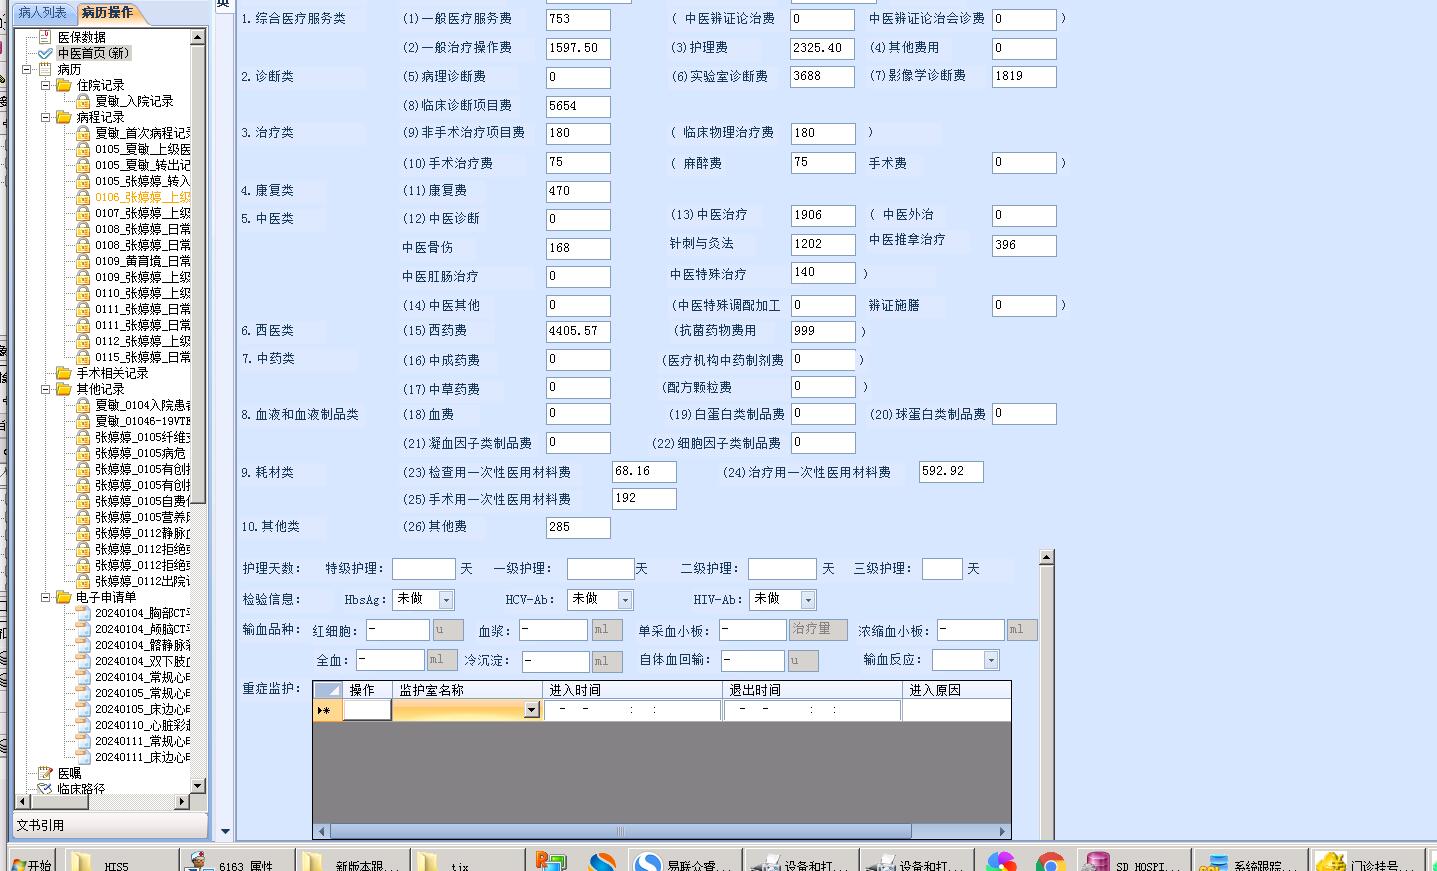Click the 病程记录 folder icon
Viewport: 1437px width, 871px height.
pyautogui.click(x=64, y=117)
